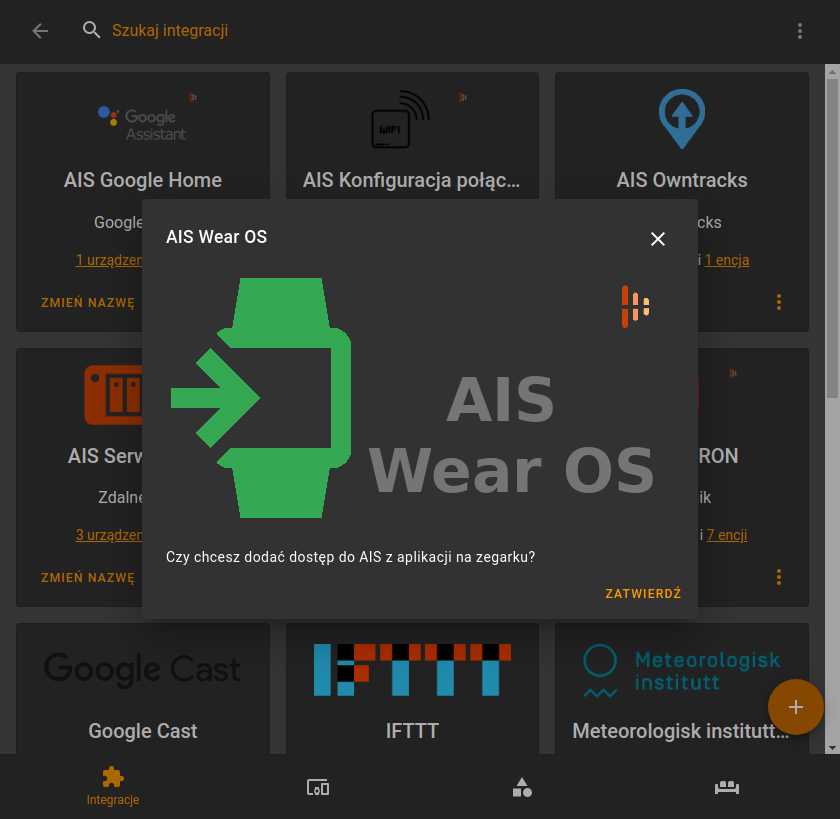
Task: Go back with the arrow icon
Action: tap(40, 31)
